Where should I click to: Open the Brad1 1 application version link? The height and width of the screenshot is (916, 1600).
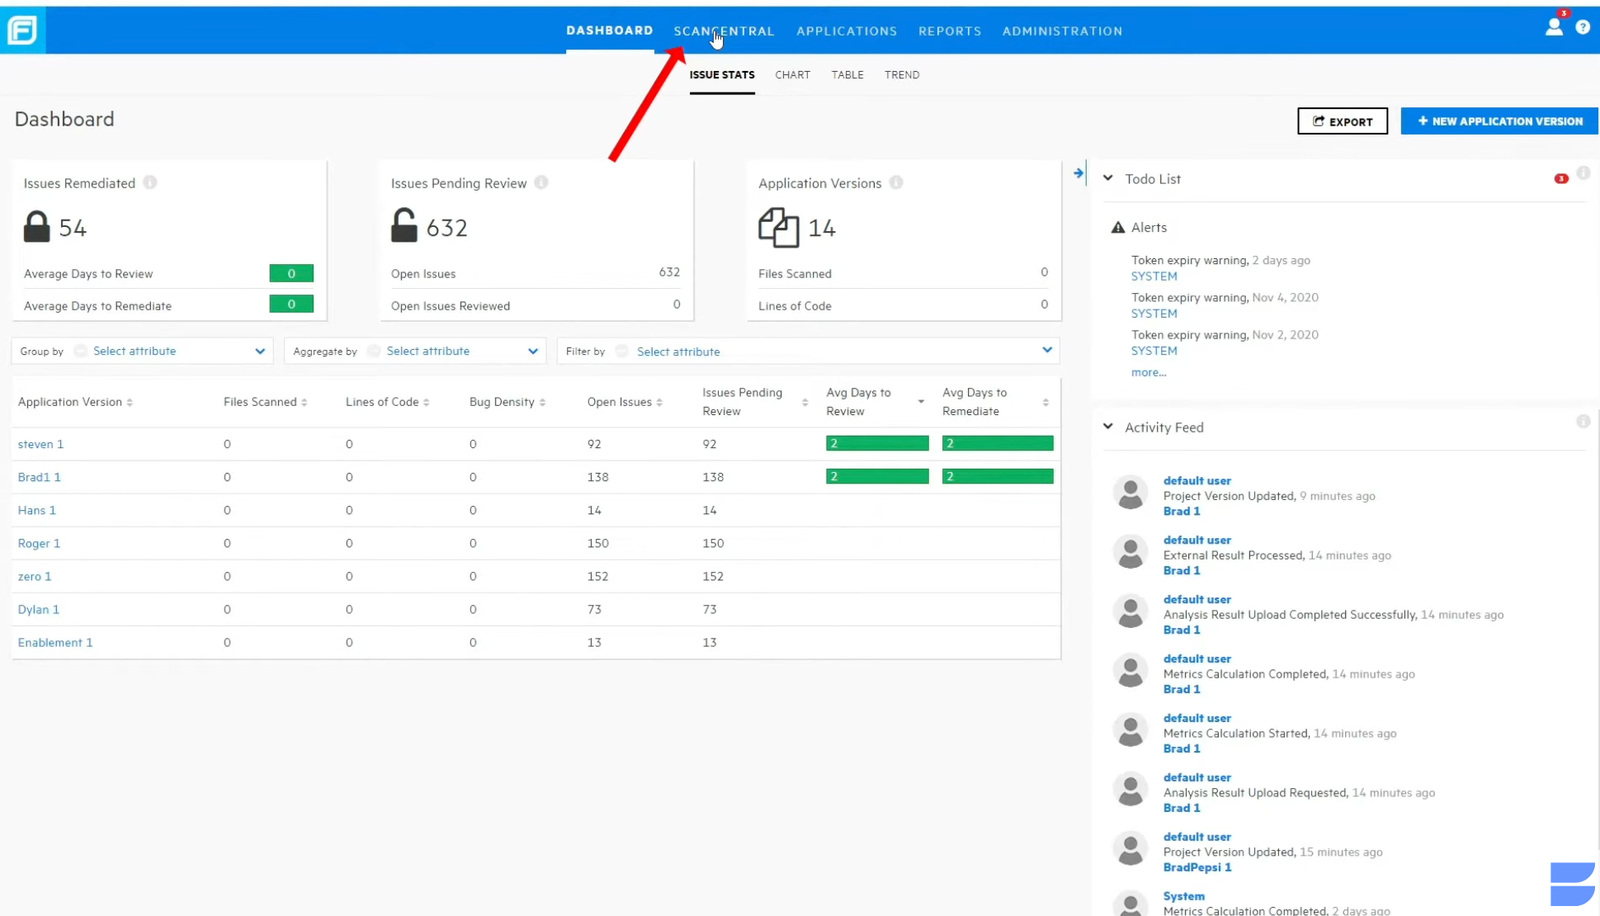[39, 477]
